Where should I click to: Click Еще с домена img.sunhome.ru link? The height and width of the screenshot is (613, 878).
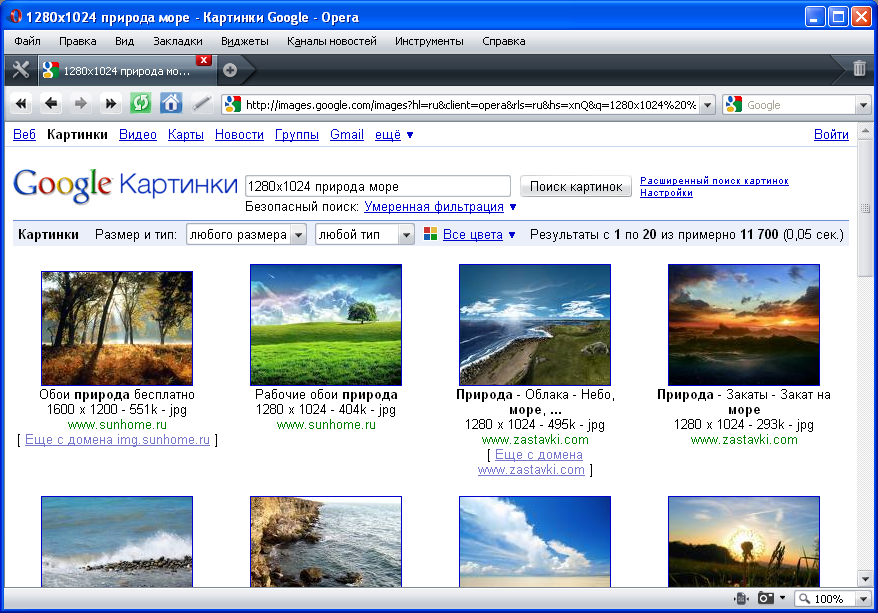[x=118, y=440]
